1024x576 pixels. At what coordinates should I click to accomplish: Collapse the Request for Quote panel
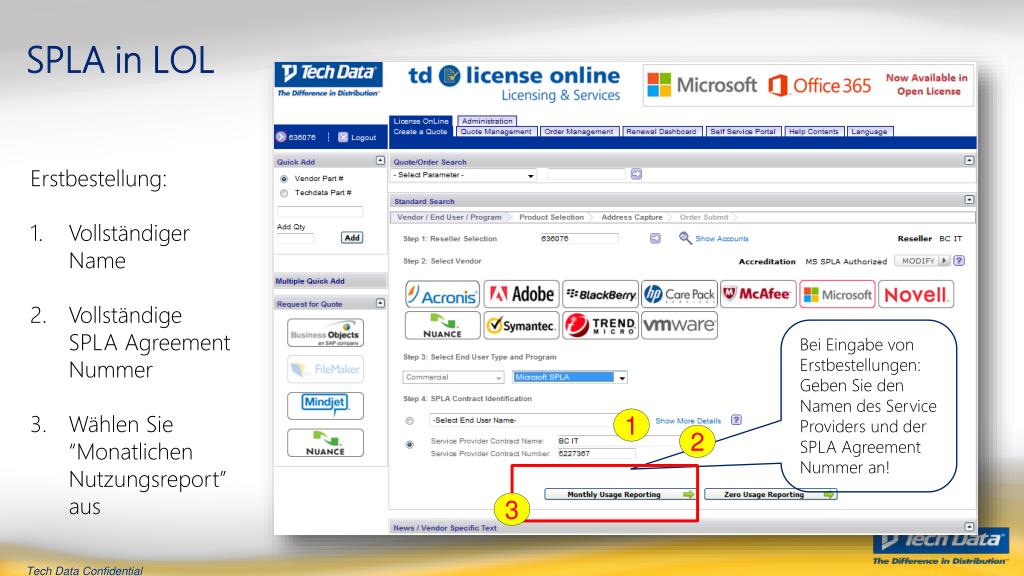pos(380,303)
